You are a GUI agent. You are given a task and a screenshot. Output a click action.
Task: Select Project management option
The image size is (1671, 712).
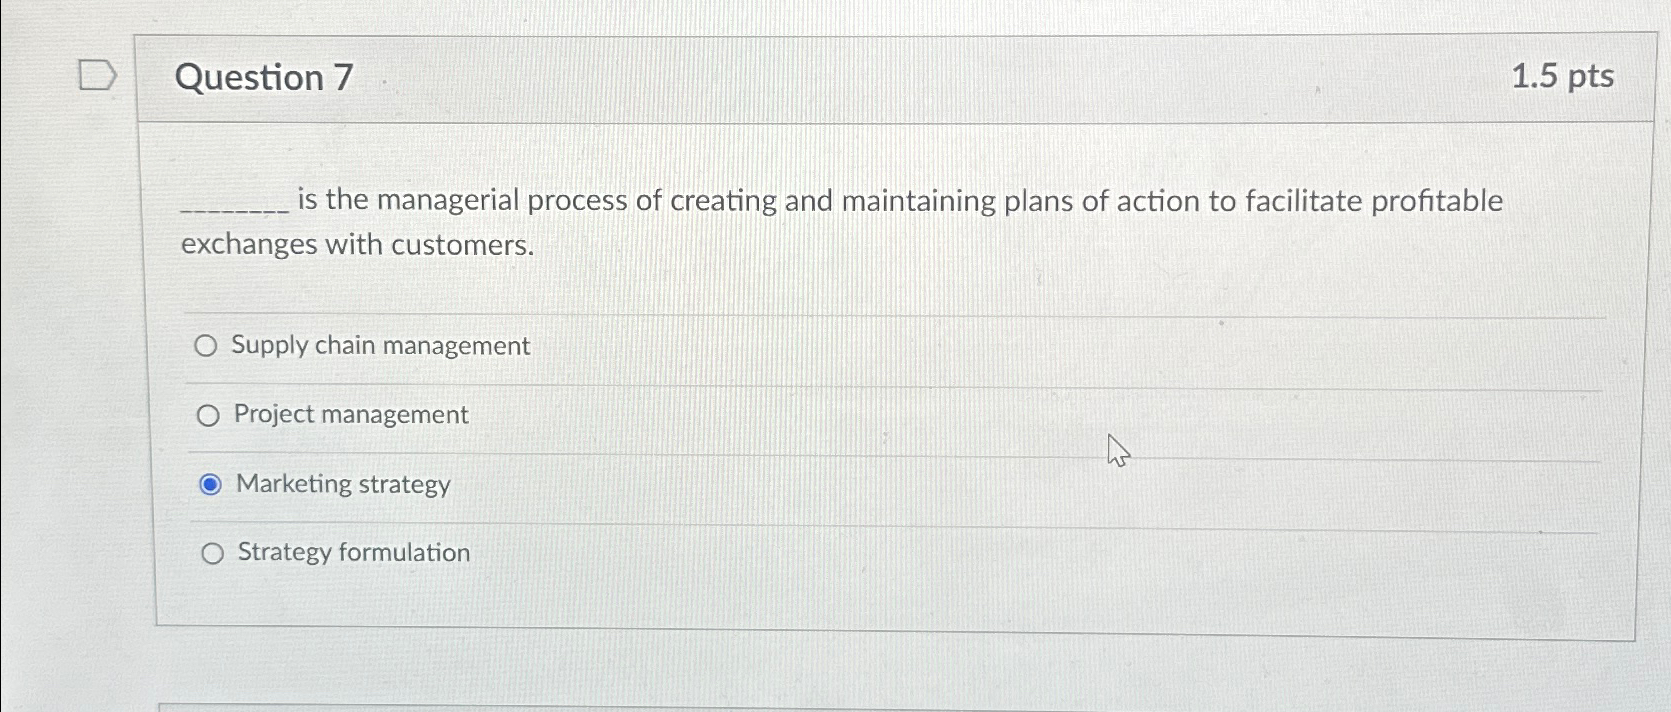208,415
